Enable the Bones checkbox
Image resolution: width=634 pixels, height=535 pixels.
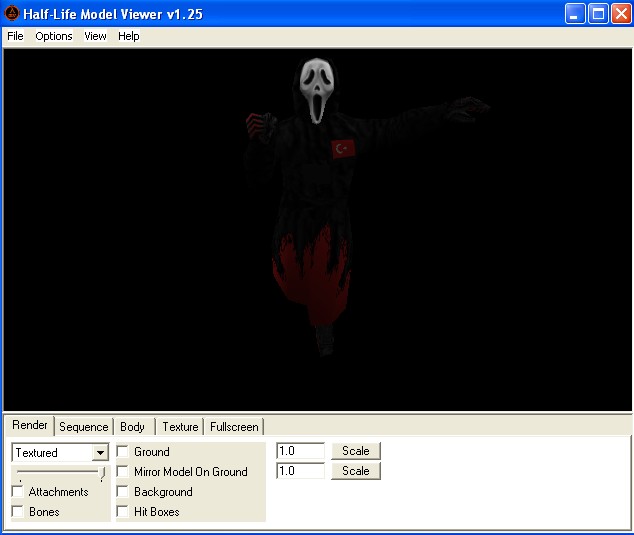click(18, 512)
